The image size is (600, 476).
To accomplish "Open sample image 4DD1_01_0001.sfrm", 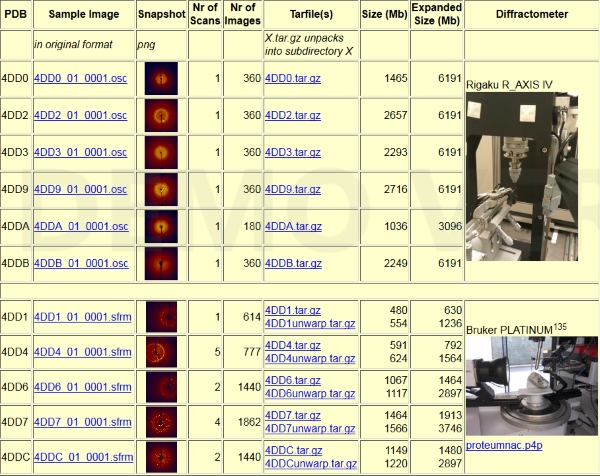I will (83, 317).
